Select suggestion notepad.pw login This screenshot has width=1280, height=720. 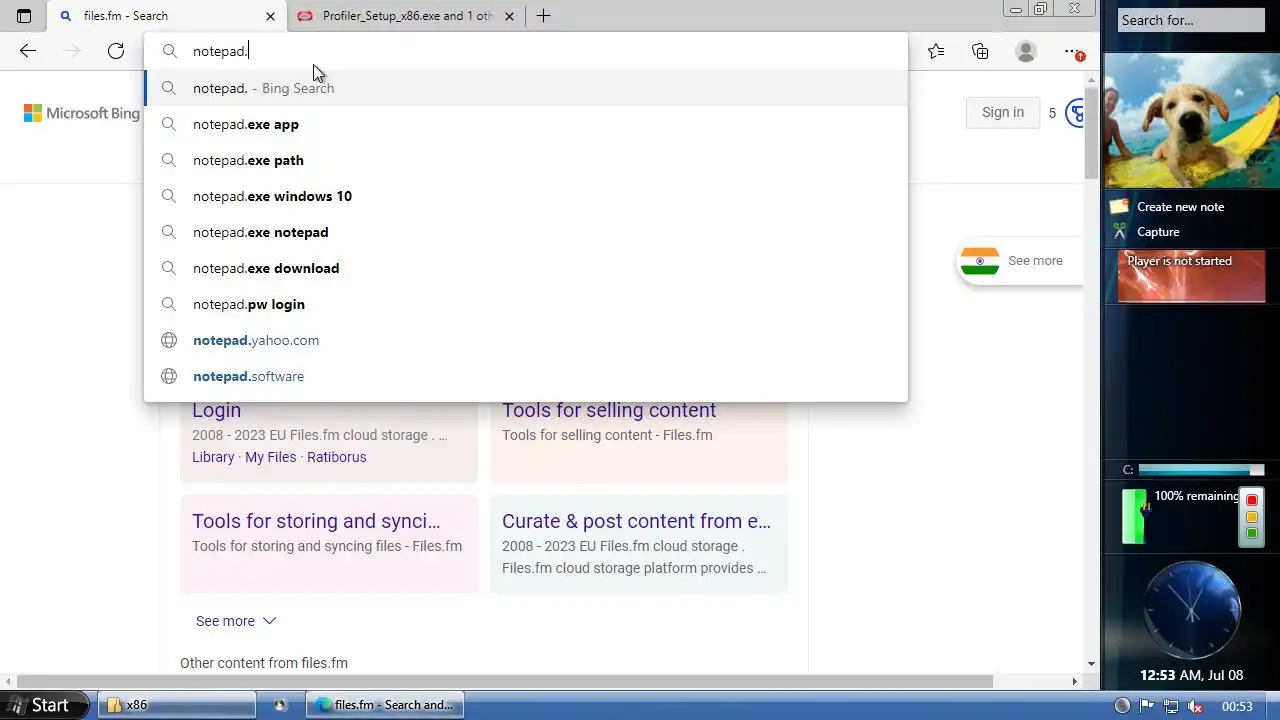point(526,304)
